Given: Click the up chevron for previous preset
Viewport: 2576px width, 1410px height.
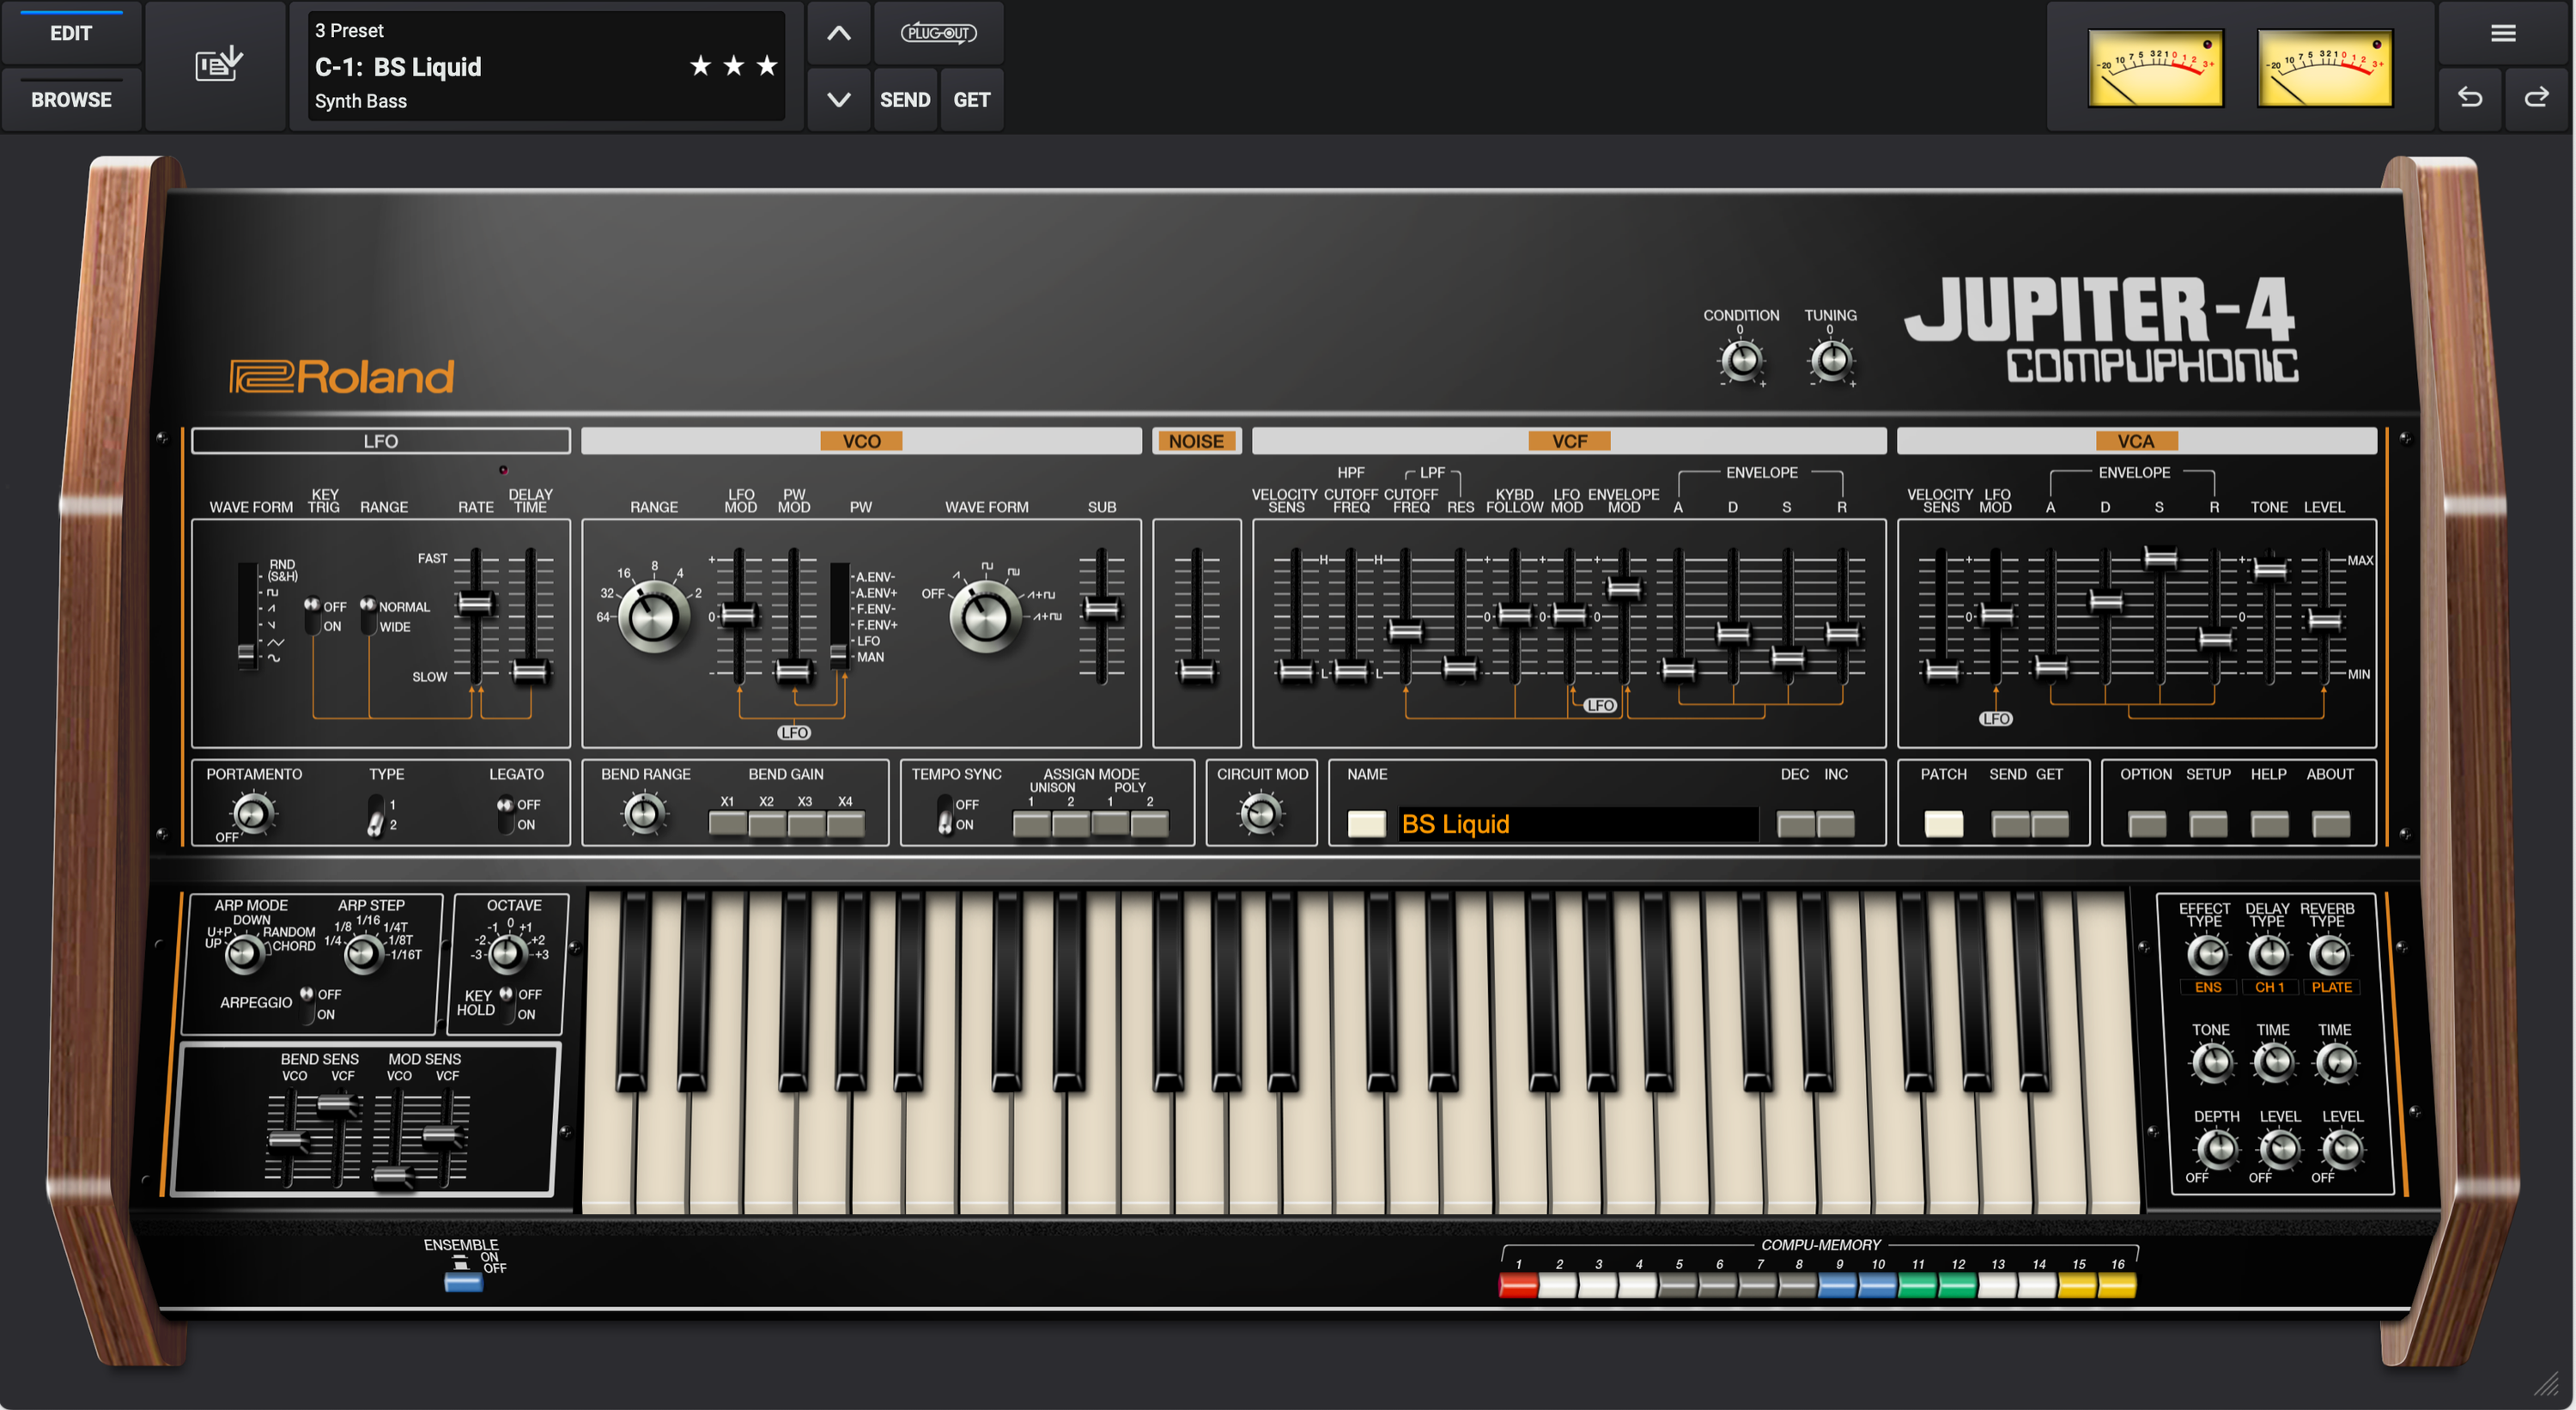Looking at the screenshot, I should (838, 32).
